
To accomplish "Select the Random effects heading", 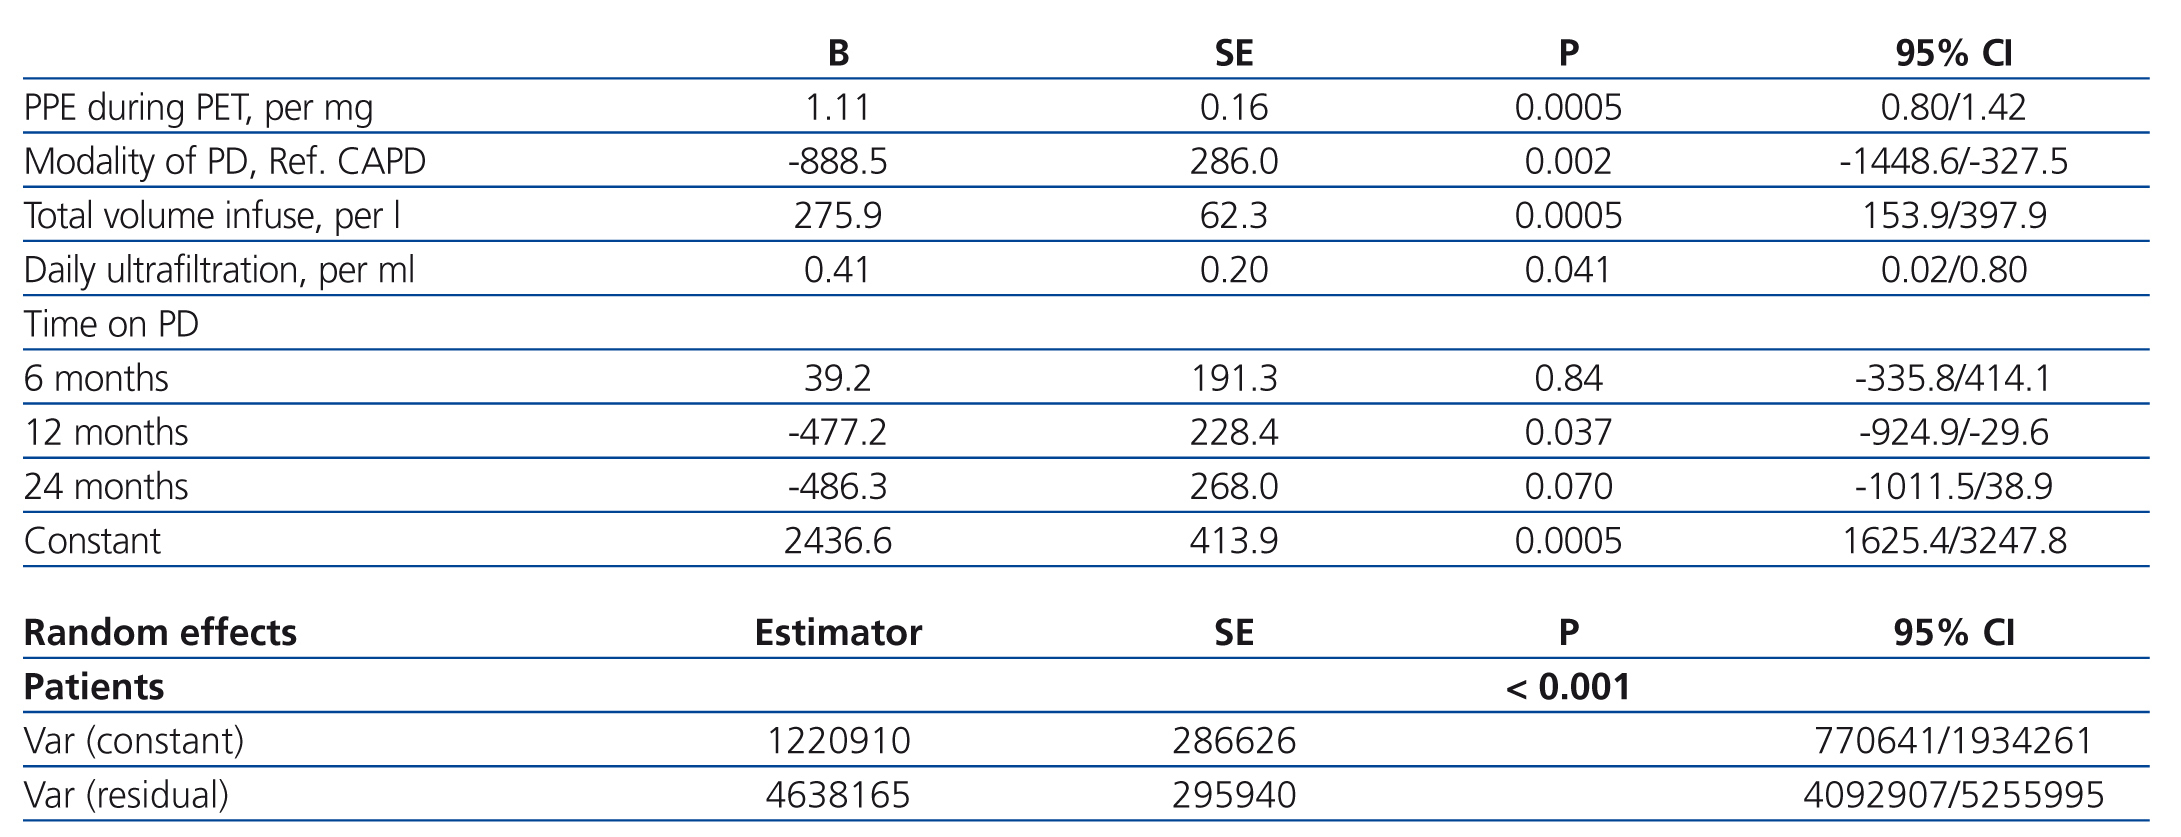I will (160, 632).
